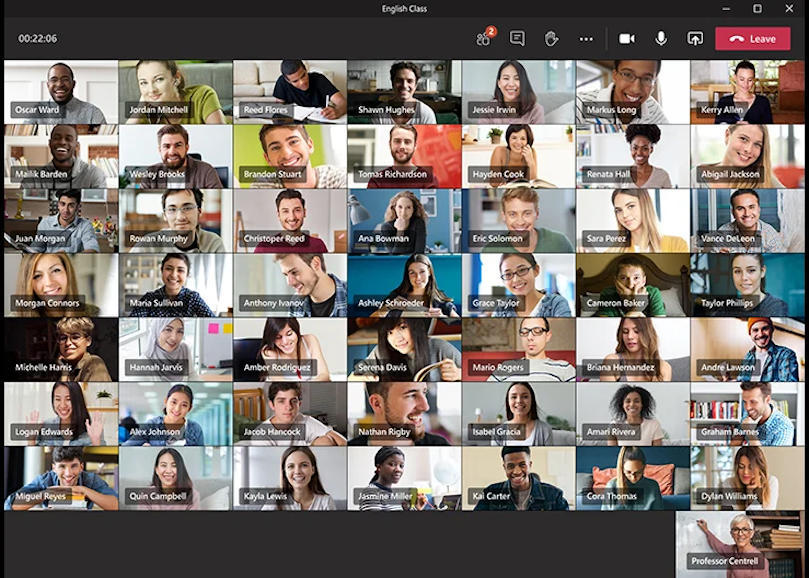Open the meeting chat panel
Image resolution: width=809 pixels, height=578 pixels.
[517, 38]
